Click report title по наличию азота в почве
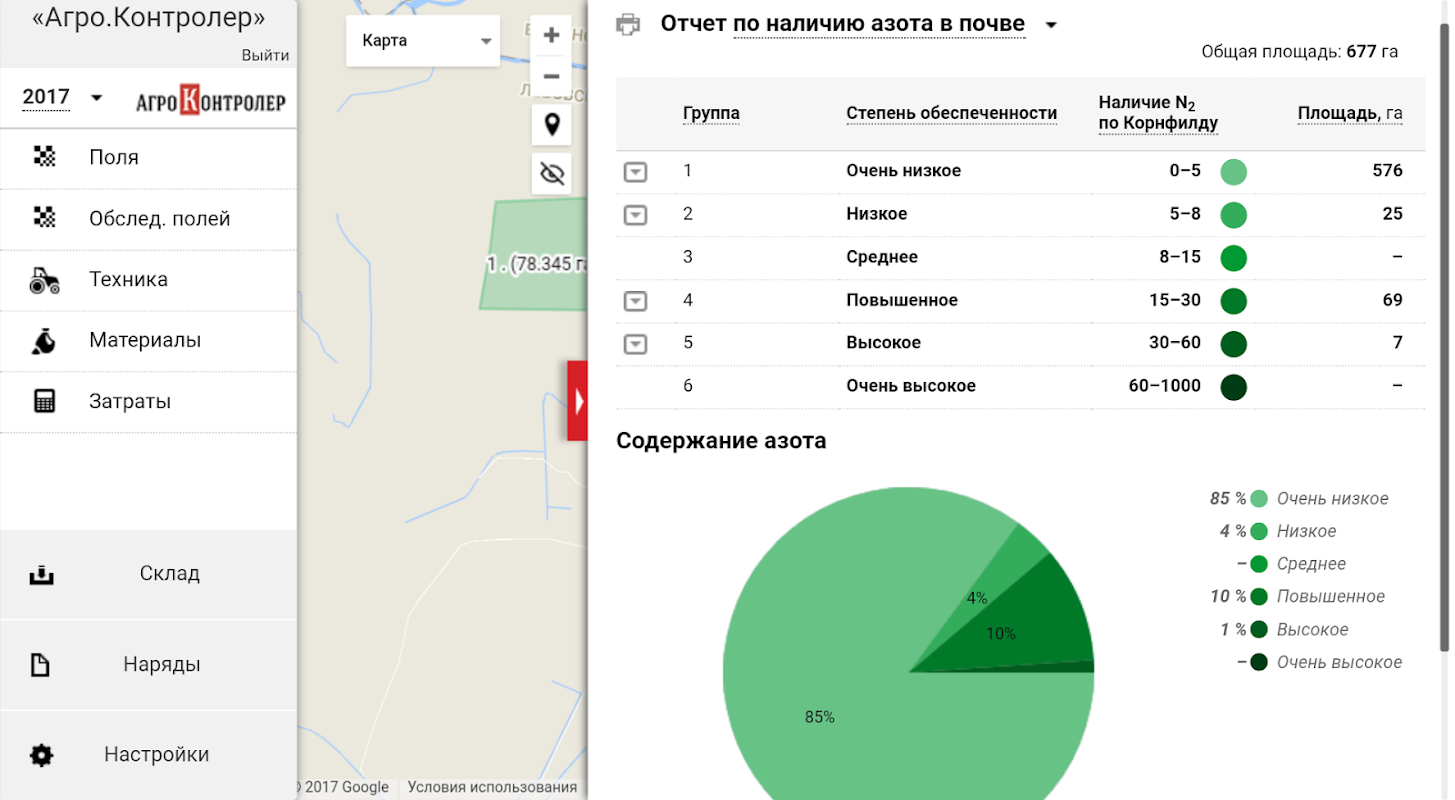This screenshot has width=1455, height=800. pos(879,24)
